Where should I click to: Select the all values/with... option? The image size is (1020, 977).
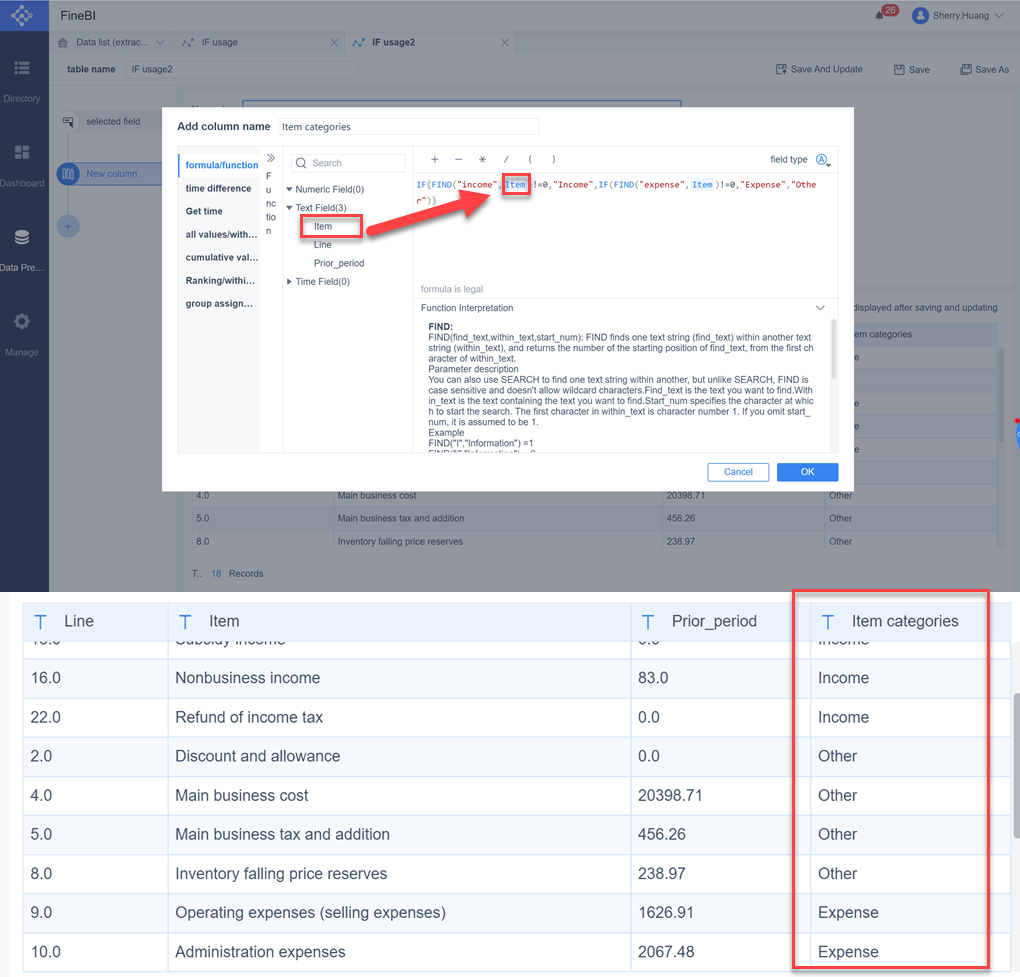click(x=221, y=234)
